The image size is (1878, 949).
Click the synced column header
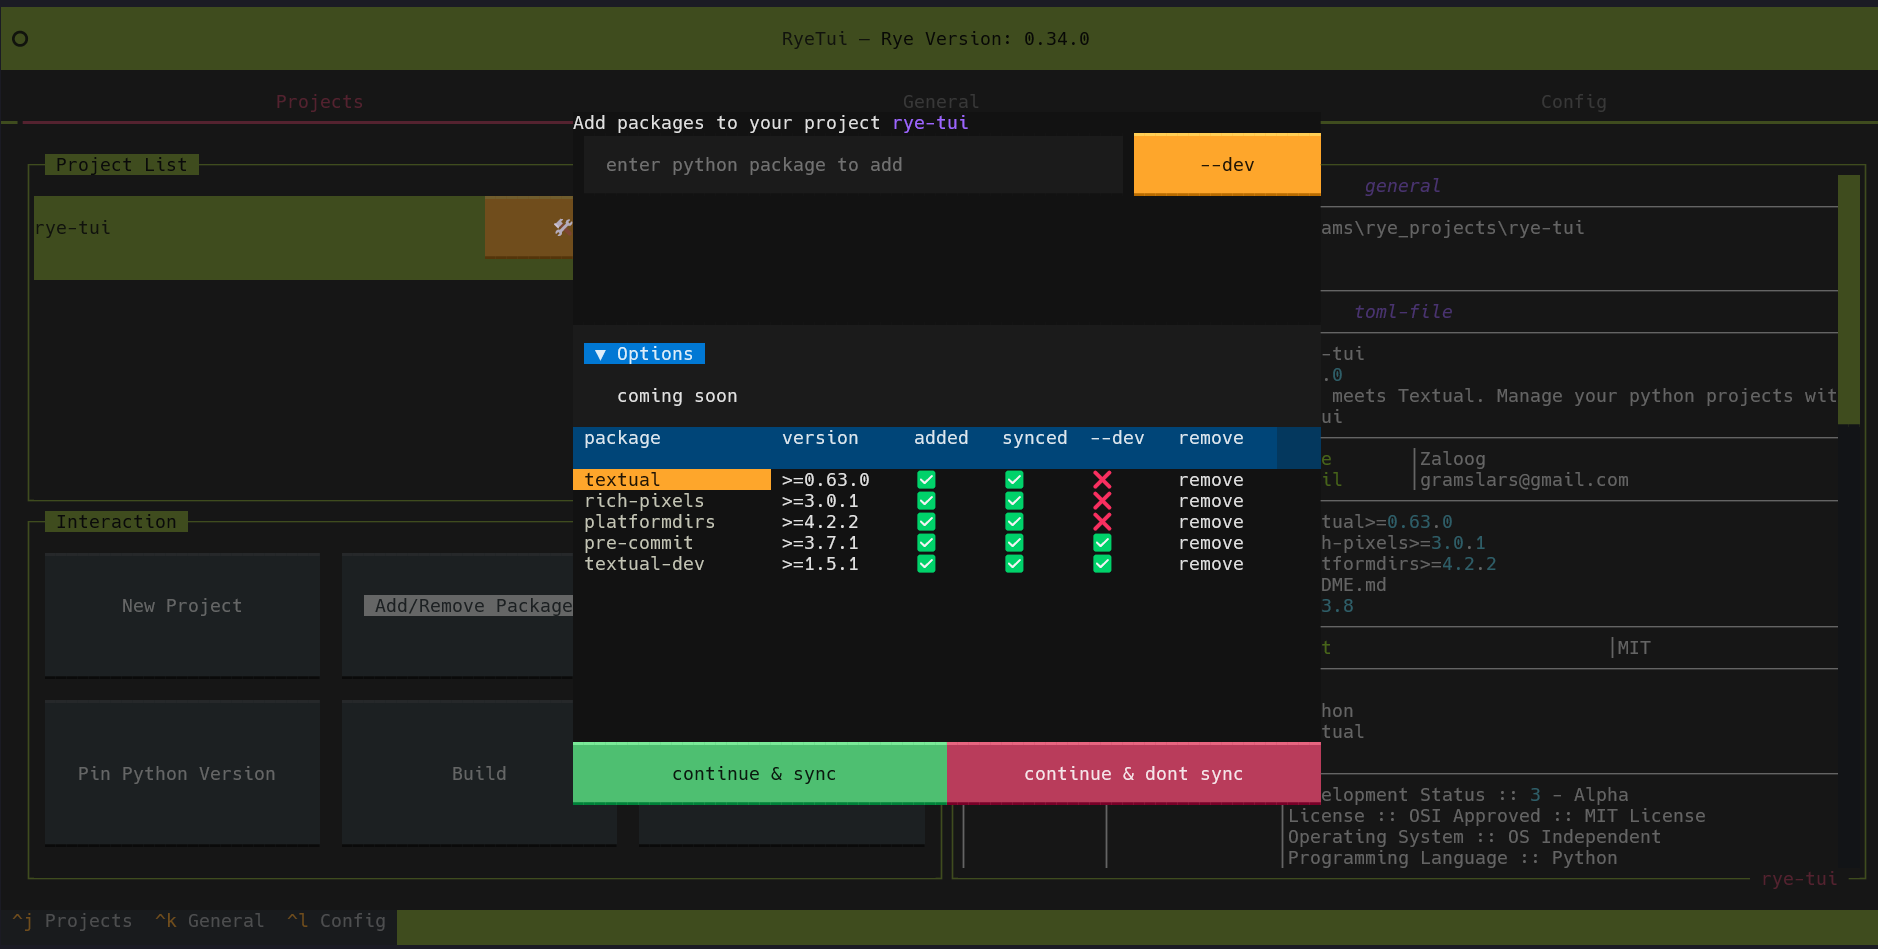pyautogui.click(x=1035, y=438)
